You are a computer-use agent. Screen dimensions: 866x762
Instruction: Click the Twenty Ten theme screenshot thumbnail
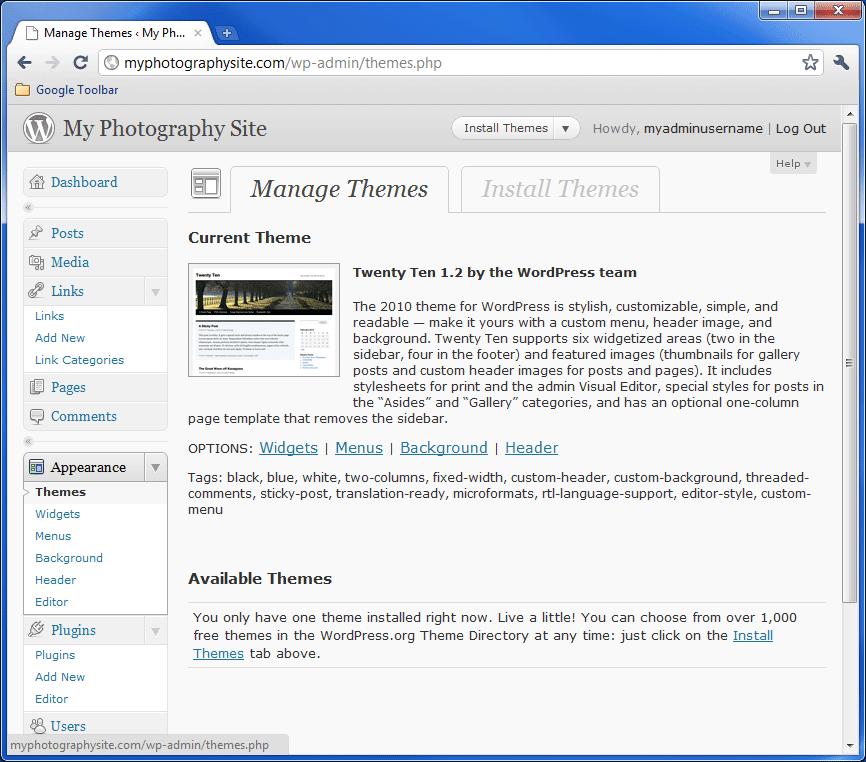pos(264,320)
